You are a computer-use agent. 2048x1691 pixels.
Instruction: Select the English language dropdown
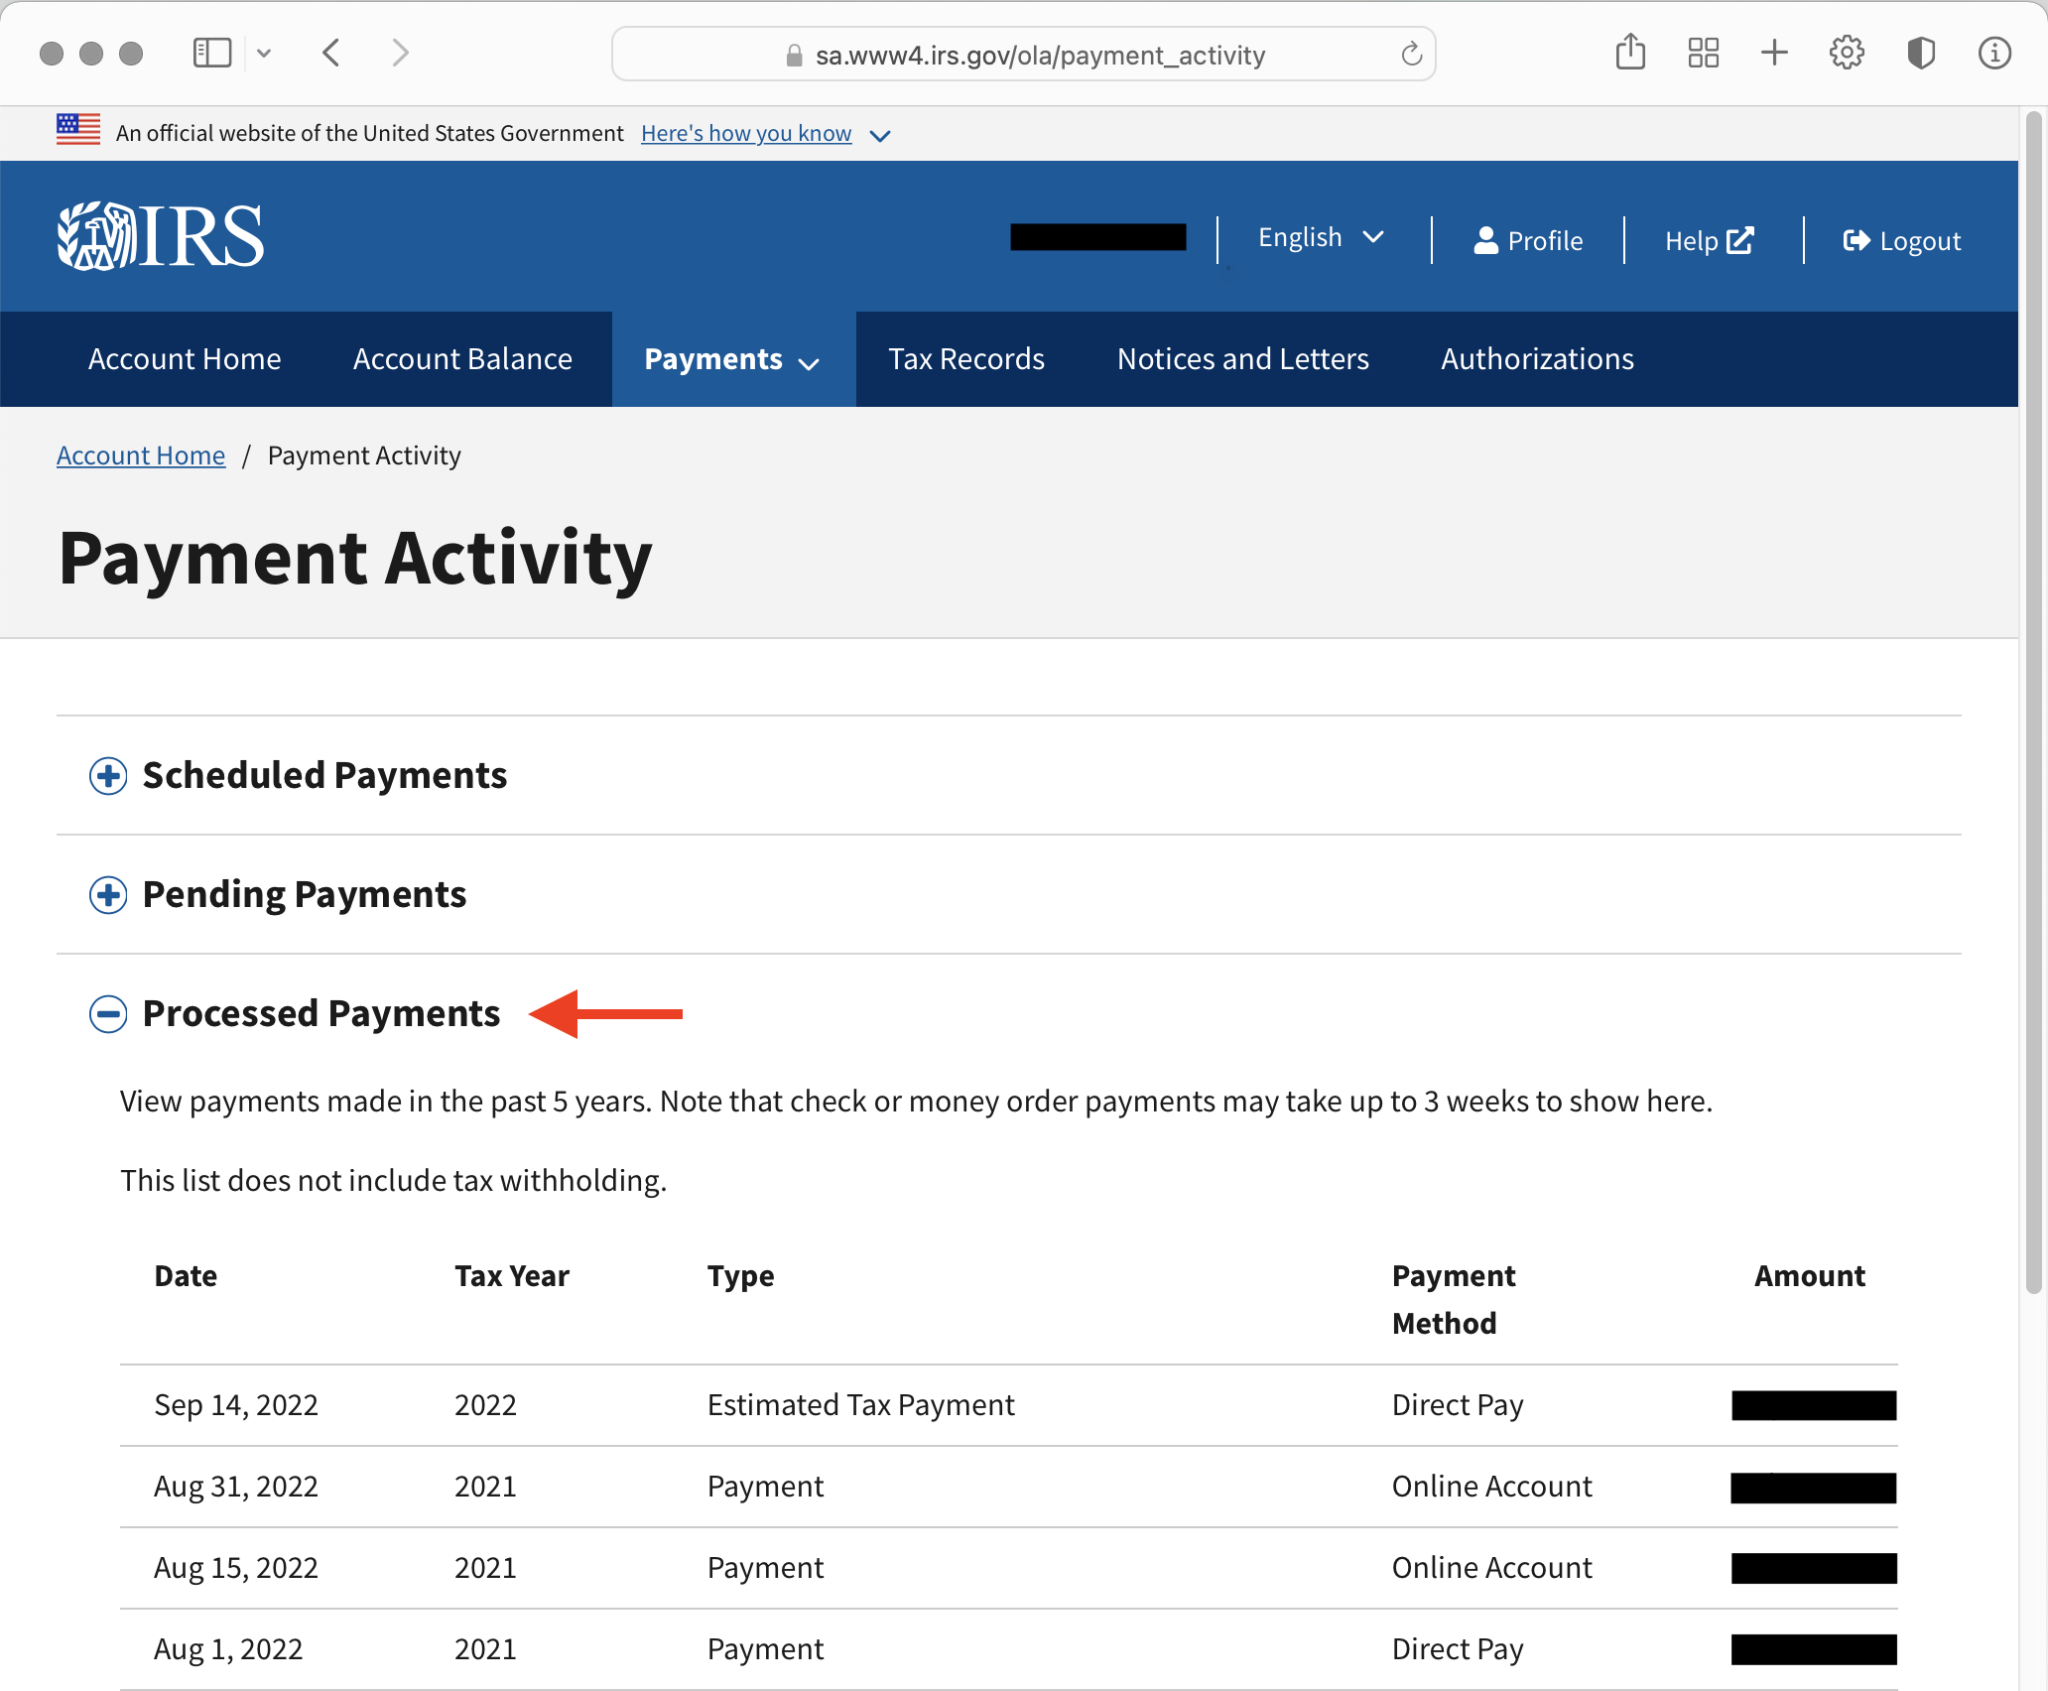(x=1323, y=238)
